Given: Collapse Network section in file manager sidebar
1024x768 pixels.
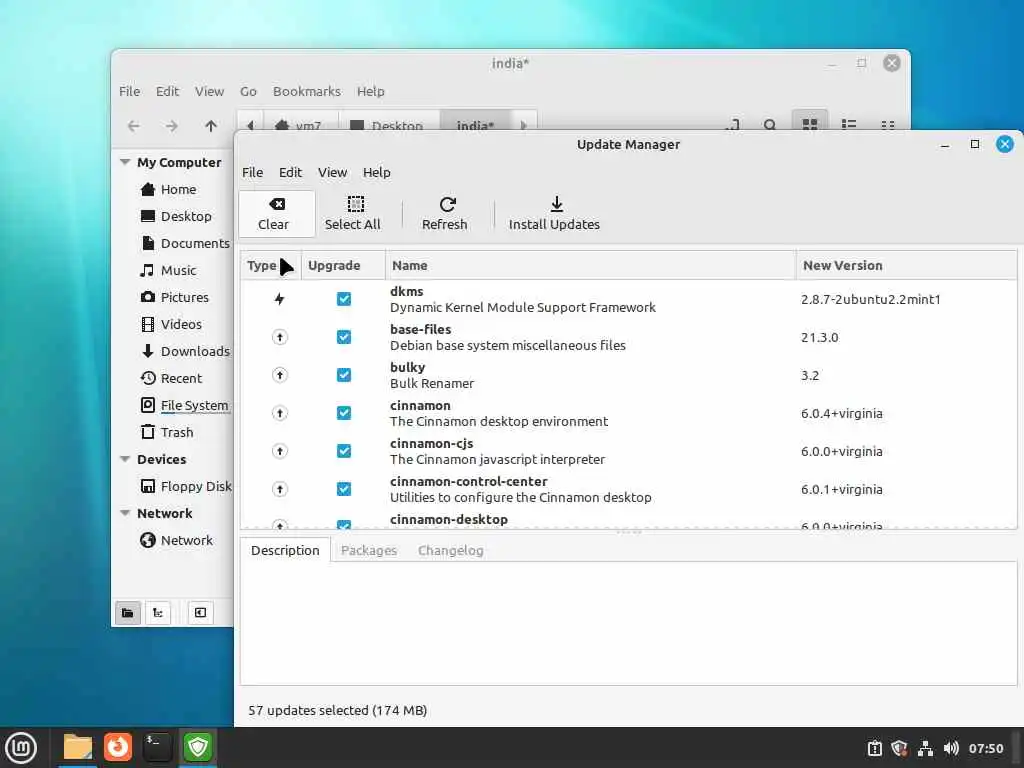Looking at the screenshot, I should (x=125, y=513).
